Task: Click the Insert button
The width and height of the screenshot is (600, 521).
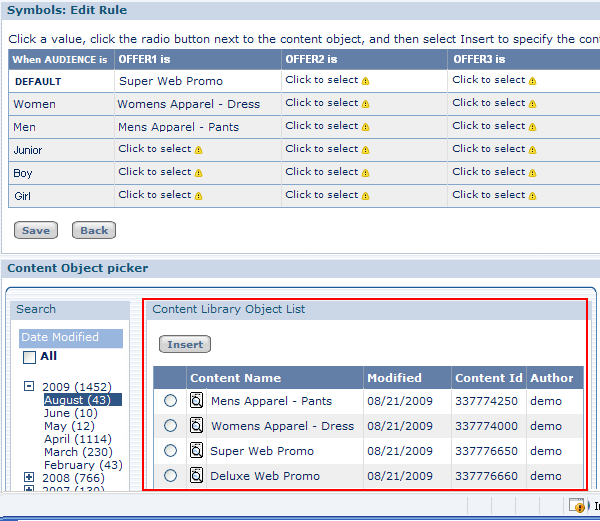Action: pyautogui.click(x=185, y=344)
